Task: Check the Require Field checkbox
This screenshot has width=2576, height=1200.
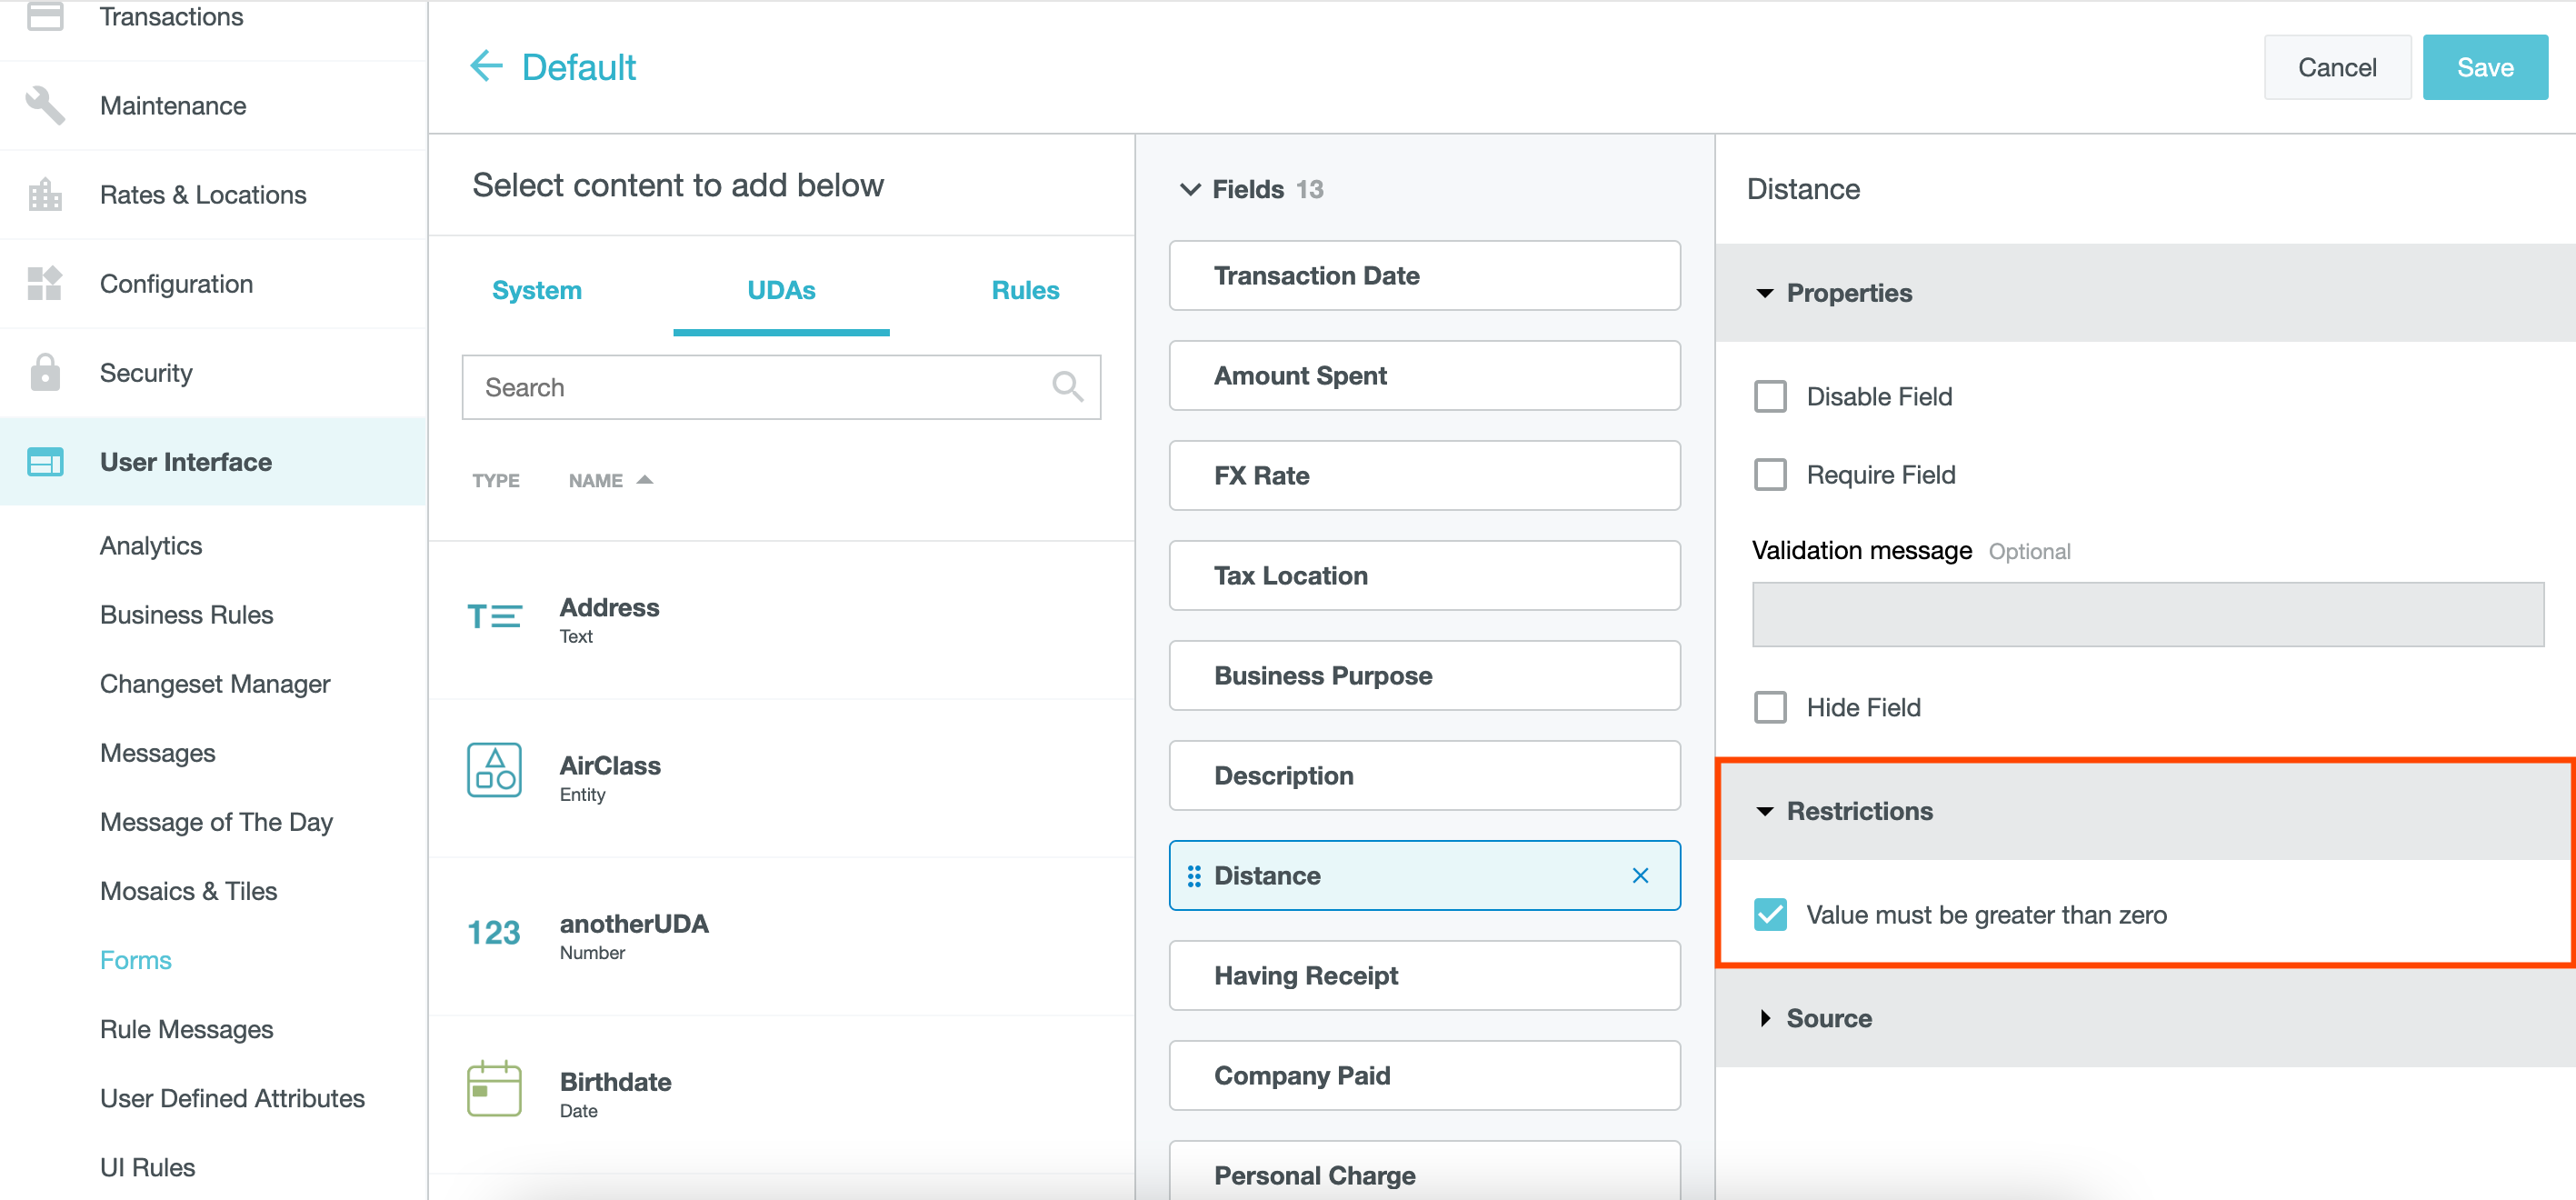Action: click(1770, 475)
